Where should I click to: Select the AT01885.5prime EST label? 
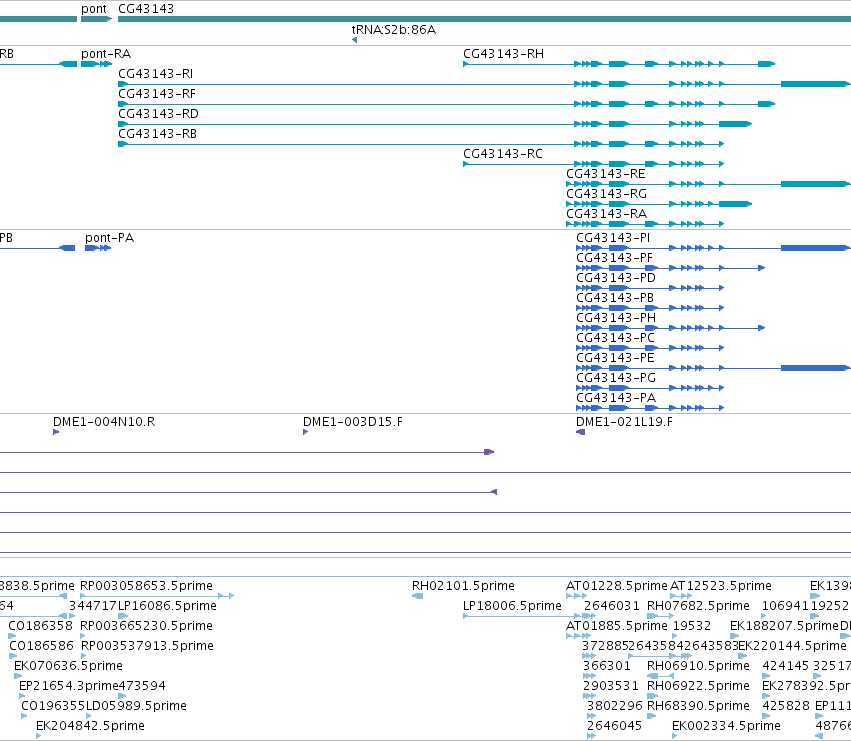pos(617,626)
